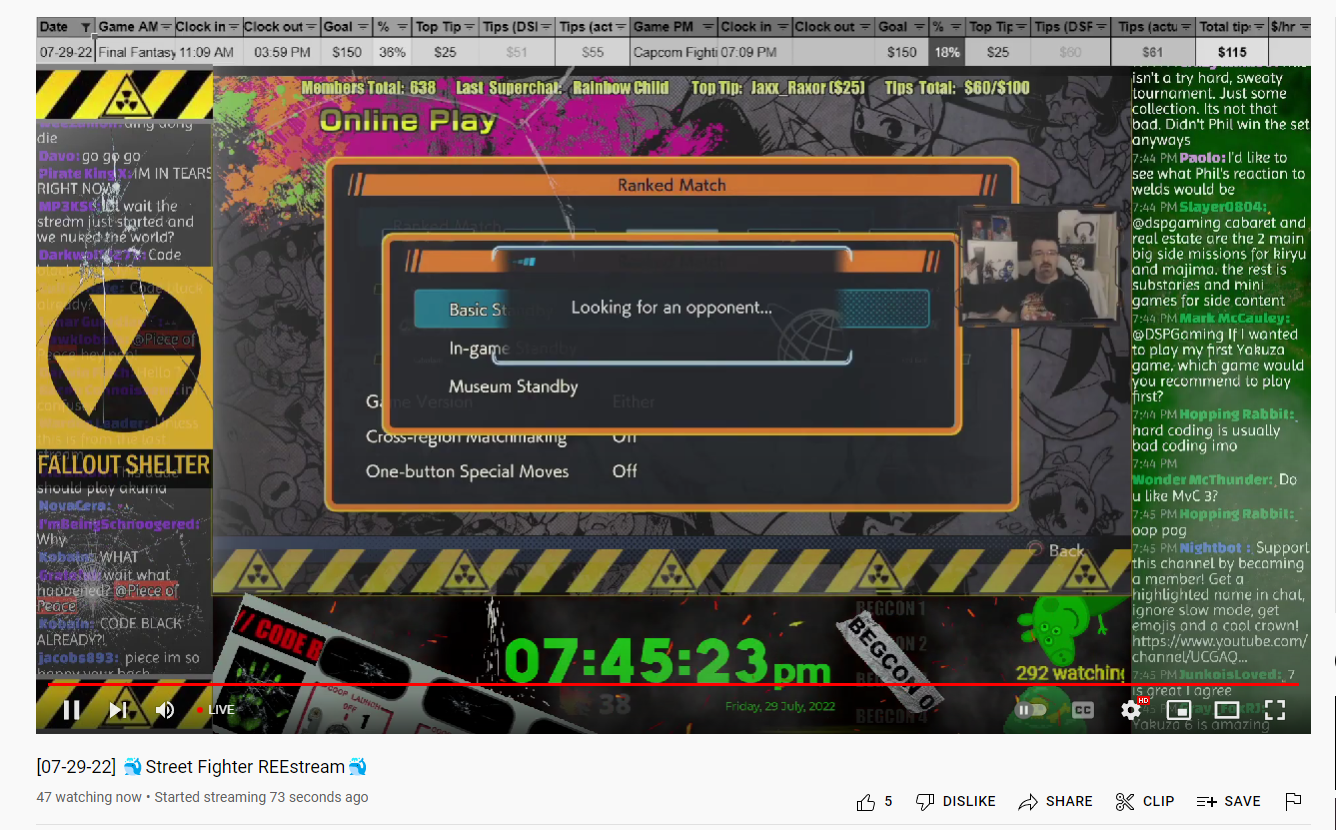Select the $55 tips cell
Screen dimensions: 1336x830
coord(593,52)
